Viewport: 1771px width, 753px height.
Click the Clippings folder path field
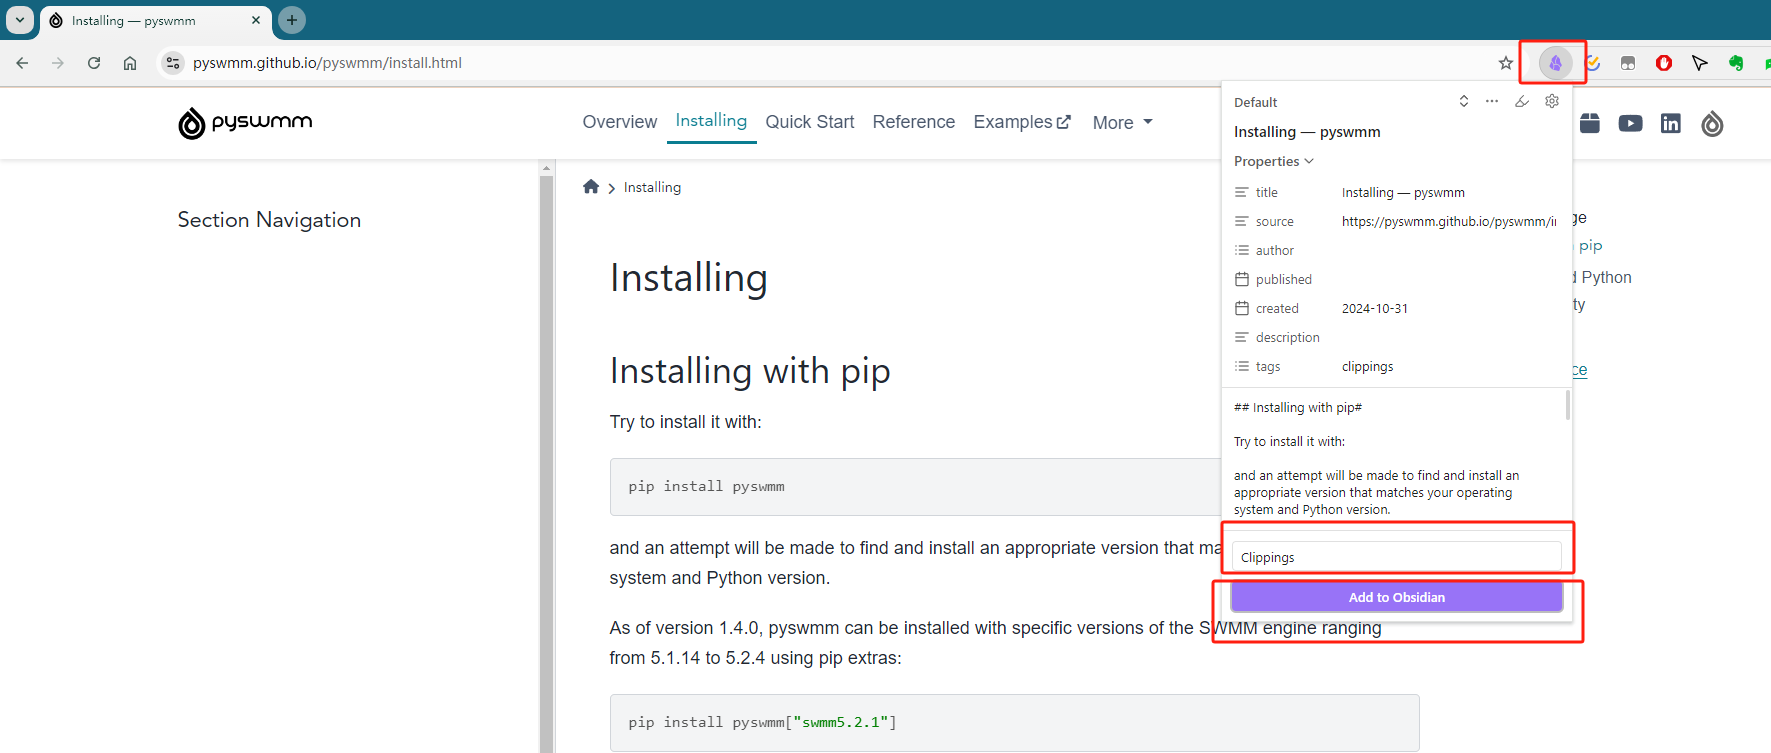click(1396, 557)
